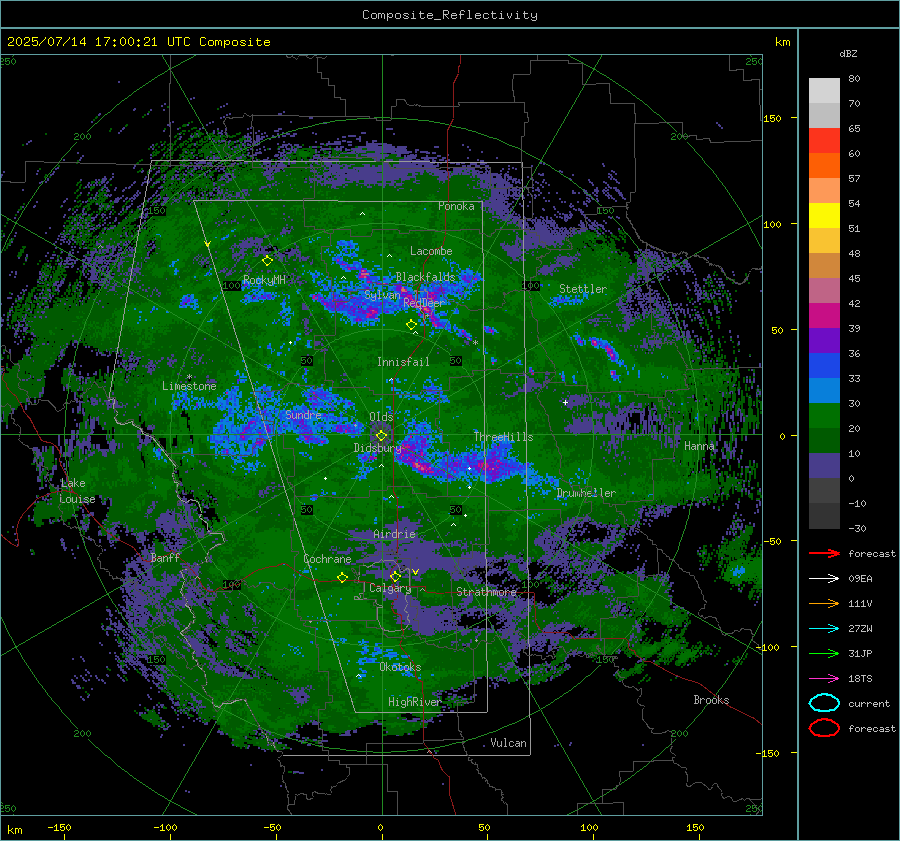Image resolution: width=900 pixels, height=841 pixels.
Task: Click the Banff city label
Action: [x=165, y=557]
